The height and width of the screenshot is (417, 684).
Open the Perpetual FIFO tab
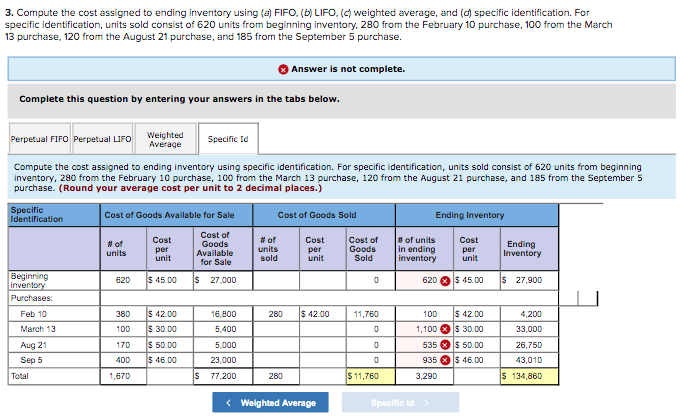40,139
